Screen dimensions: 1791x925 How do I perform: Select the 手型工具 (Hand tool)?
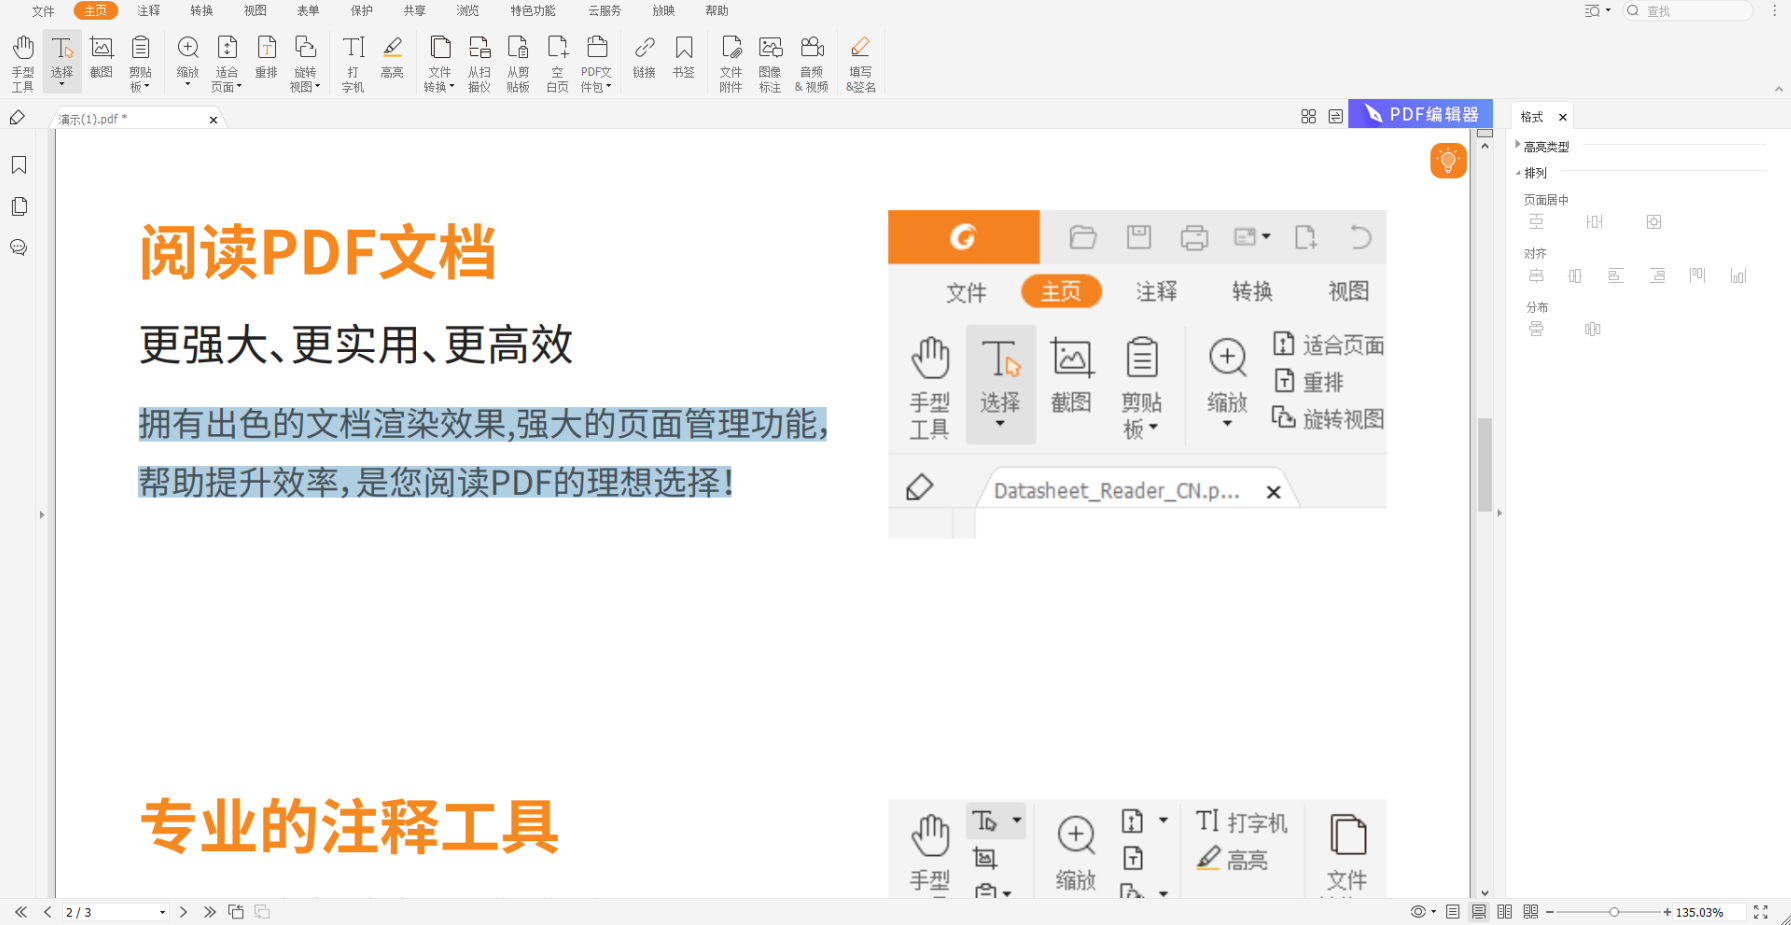pyautogui.click(x=22, y=60)
